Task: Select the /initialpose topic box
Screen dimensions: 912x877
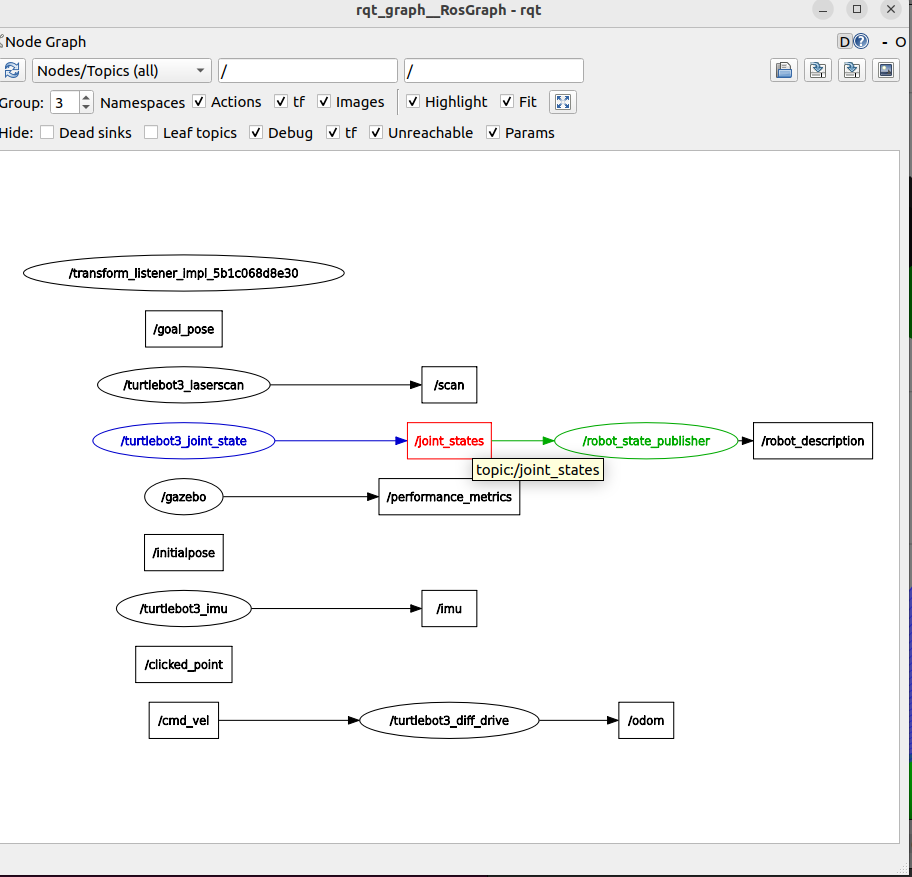Action: coord(184,552)
